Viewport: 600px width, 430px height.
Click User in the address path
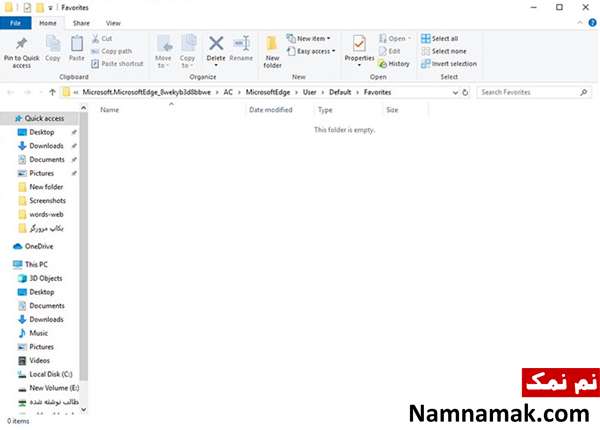click(310, 92)
